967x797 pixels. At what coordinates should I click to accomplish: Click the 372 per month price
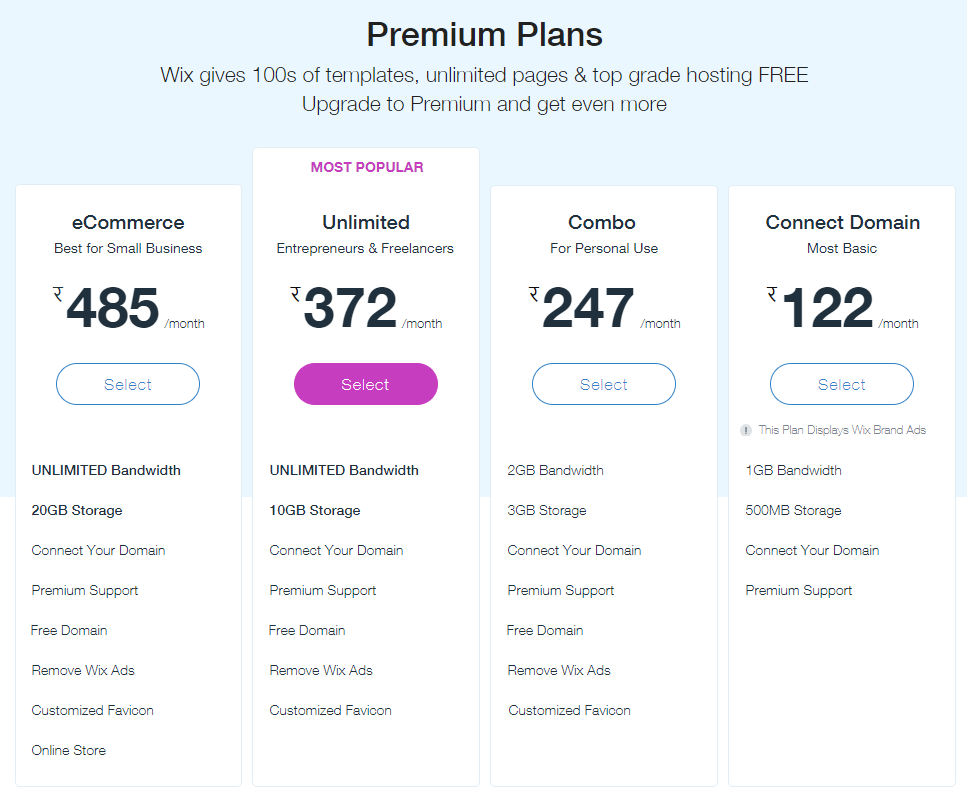(350, 308)
